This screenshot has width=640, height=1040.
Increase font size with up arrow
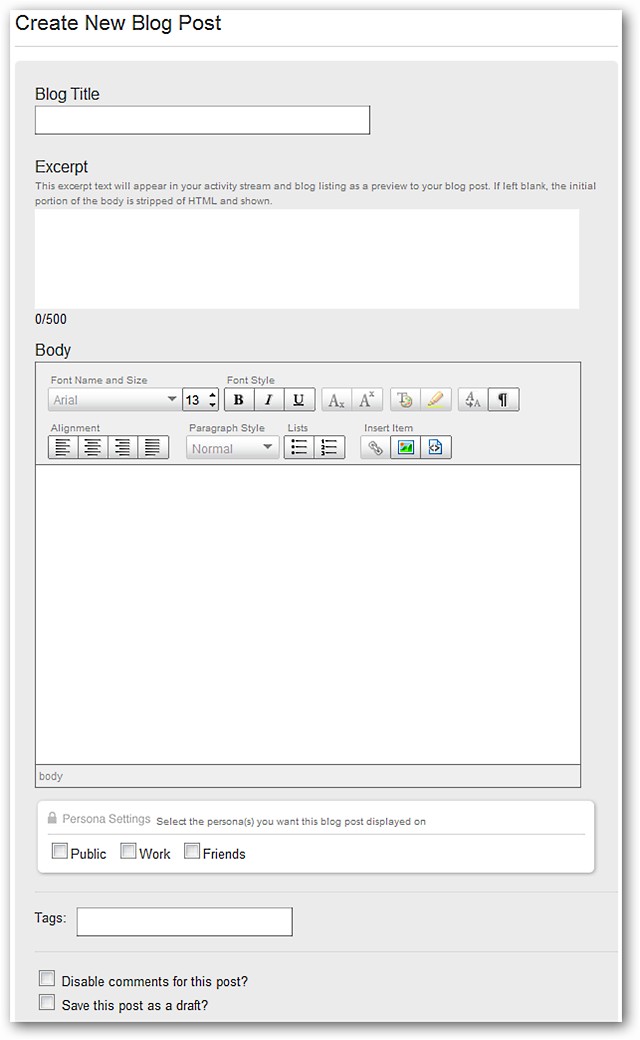[212, 395]
